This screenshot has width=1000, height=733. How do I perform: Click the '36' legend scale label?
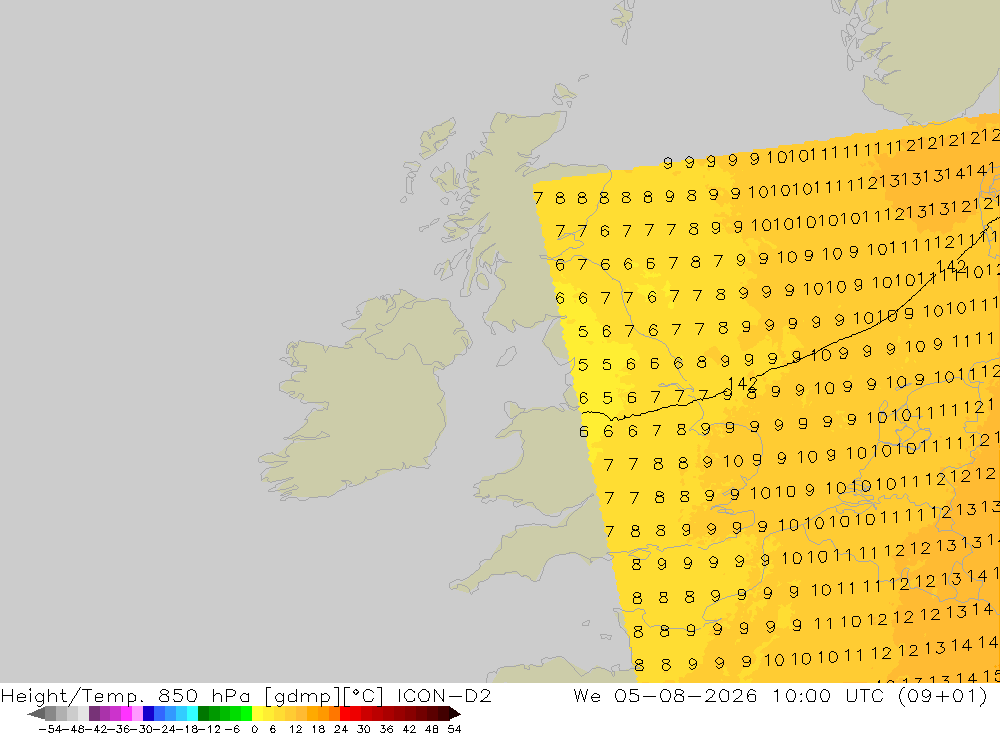pyautogui.click(x=386, y=729)
